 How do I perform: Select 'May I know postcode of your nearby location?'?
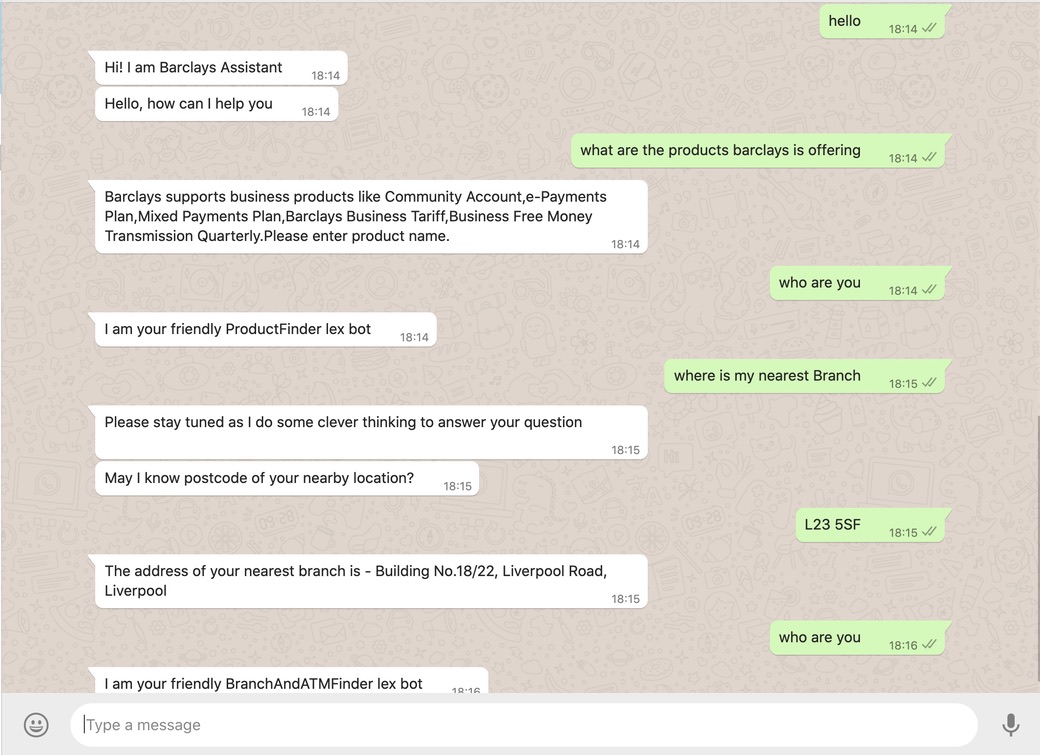pos(287,478)
